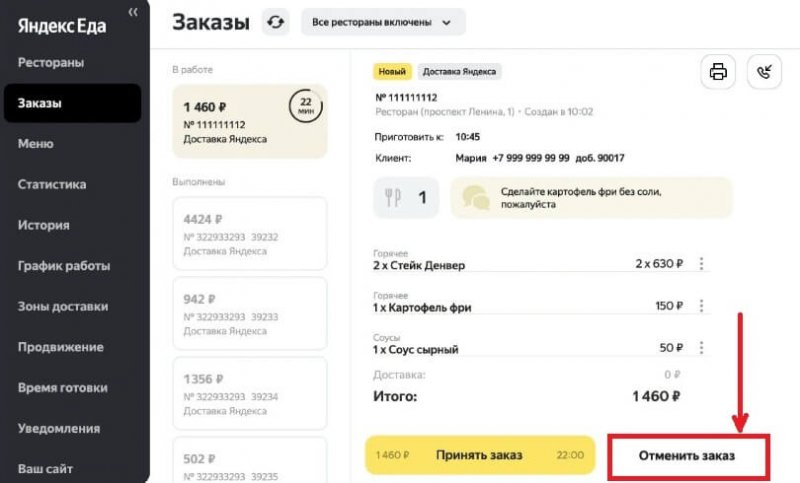Open История in the sidebar

44,225
